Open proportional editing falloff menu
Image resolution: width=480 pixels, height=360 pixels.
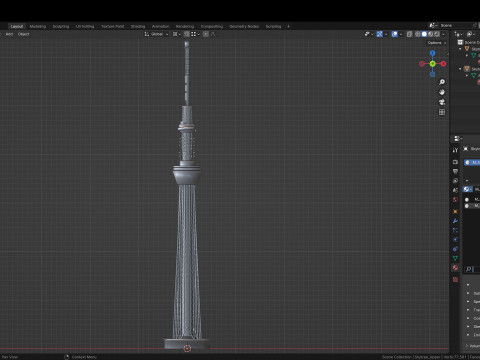[213, 34]
